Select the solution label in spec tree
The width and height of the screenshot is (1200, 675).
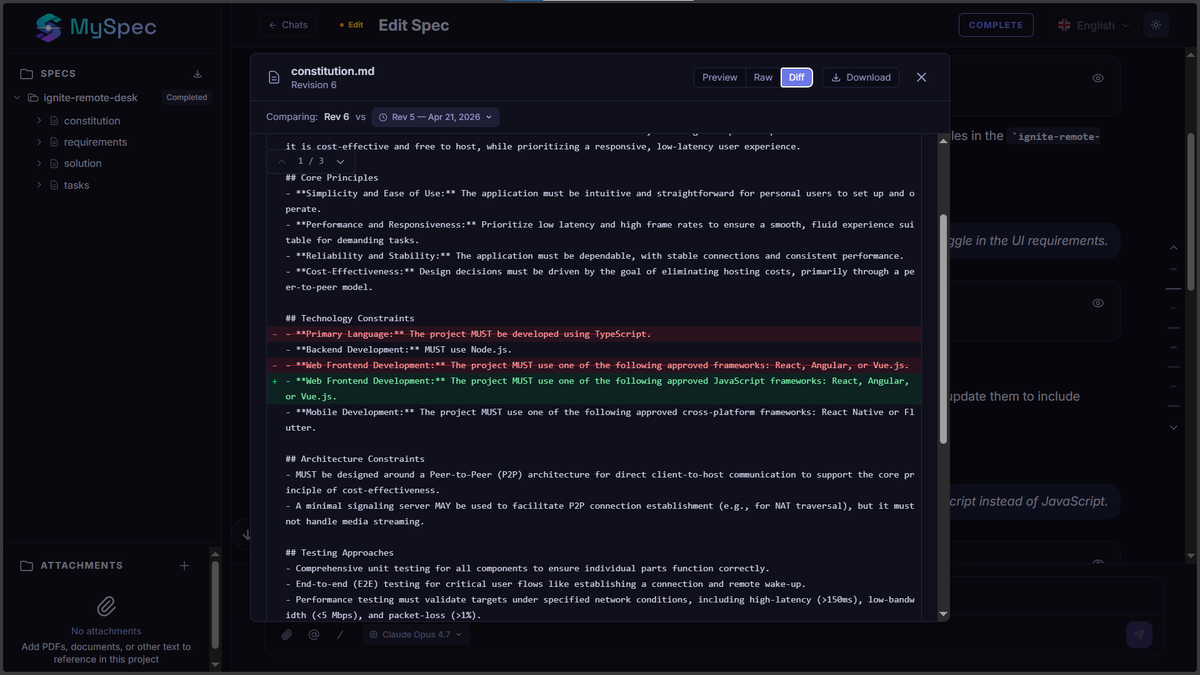[83, 163]
